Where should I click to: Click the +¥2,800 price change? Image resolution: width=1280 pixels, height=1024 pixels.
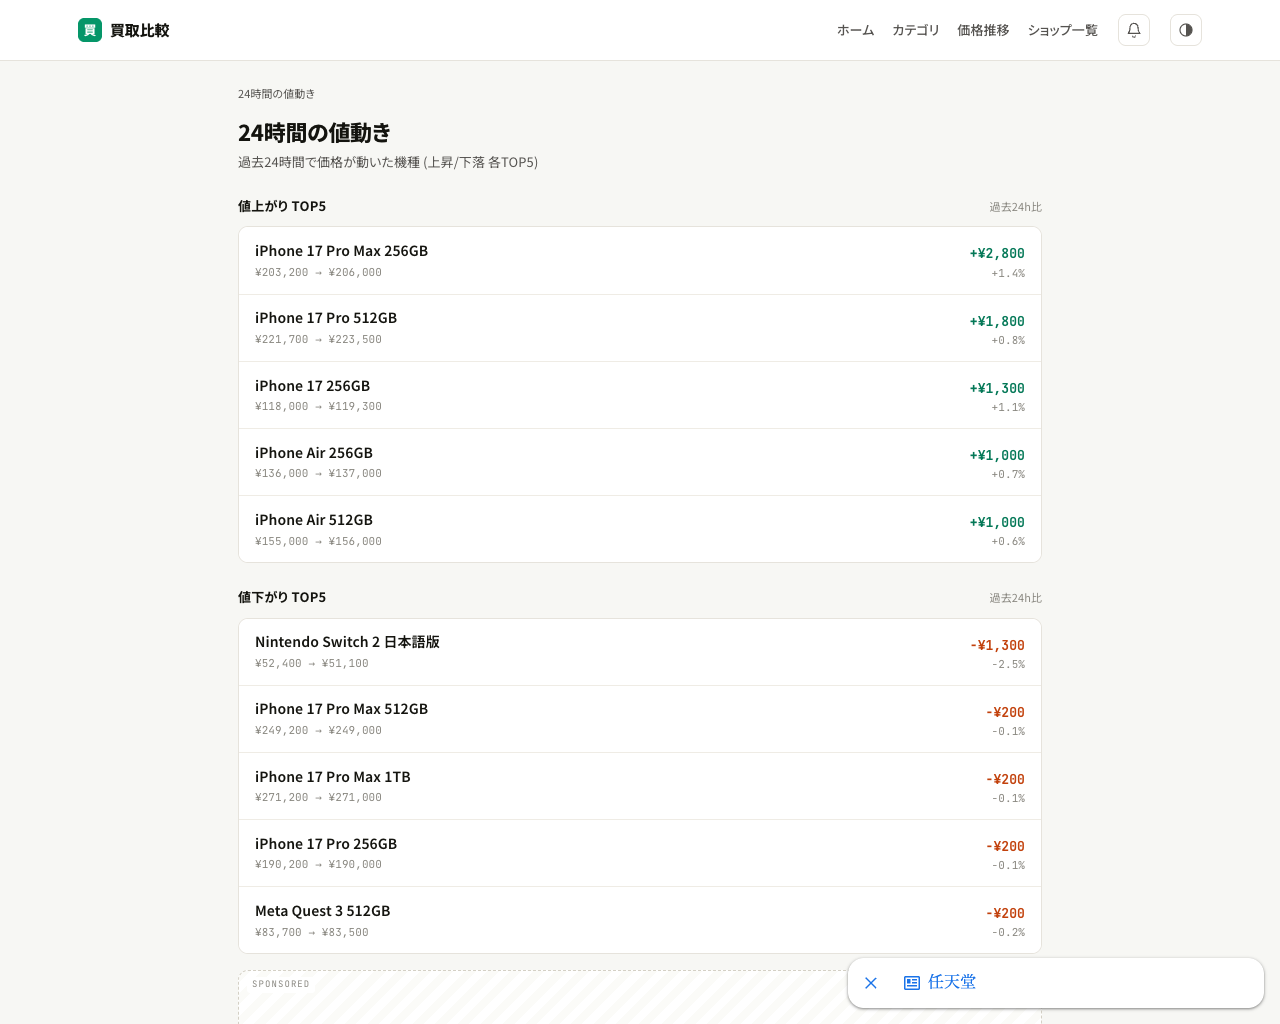pyautogui.click(x=997, y=253)
